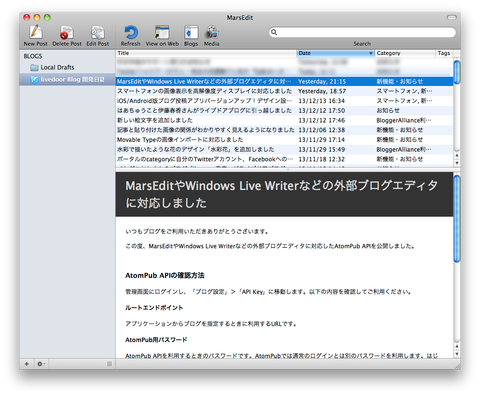The width and height of the screenshot is (480, 396).
Task: Select post dated 13/12/06 12:38
Action: tap(285, 130)
